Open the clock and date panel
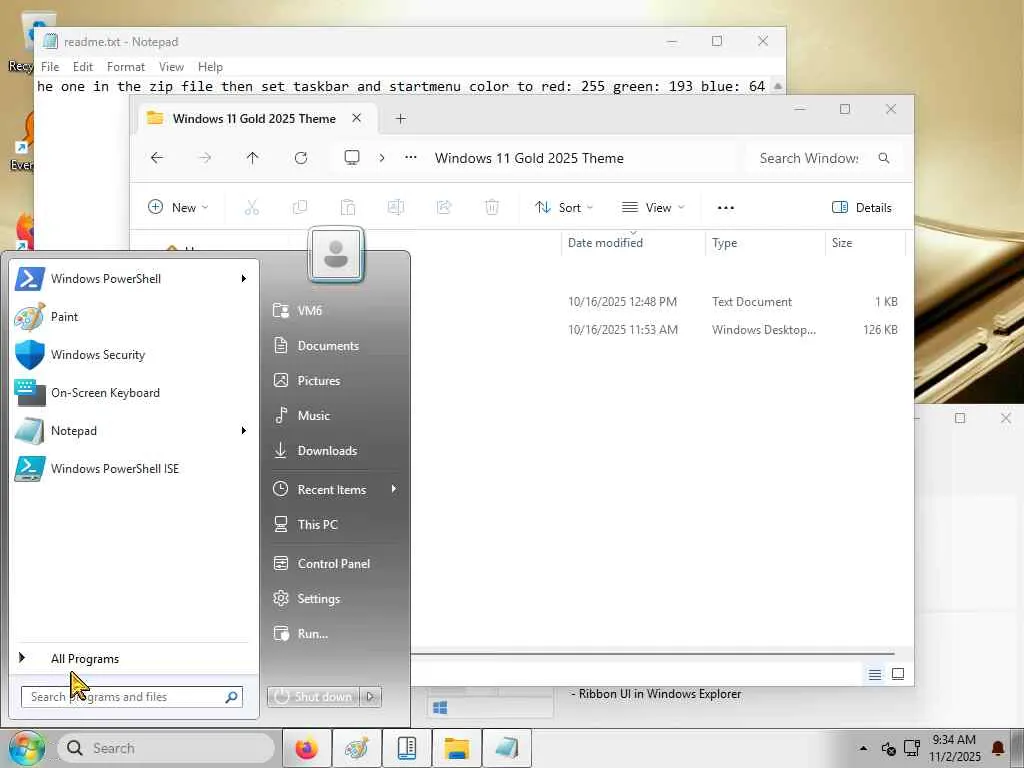 click(x=954, y=748)
